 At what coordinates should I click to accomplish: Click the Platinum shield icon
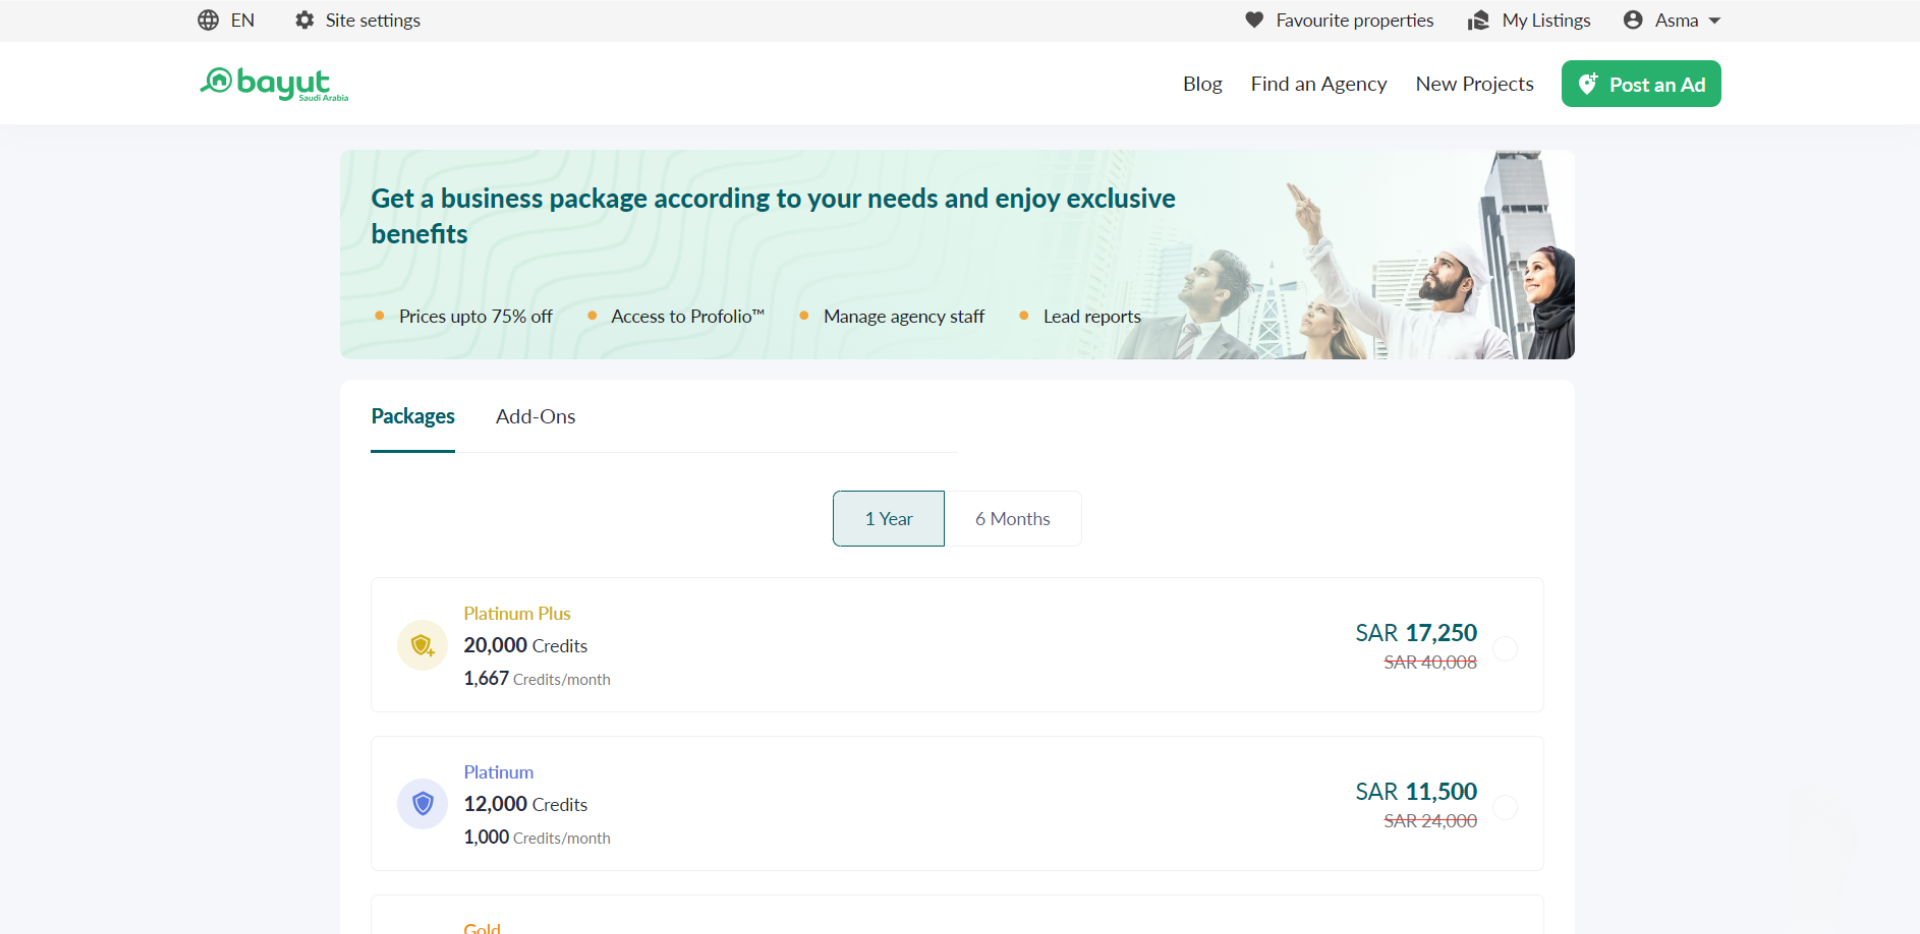pyautogui.click(x=422, y=804)
